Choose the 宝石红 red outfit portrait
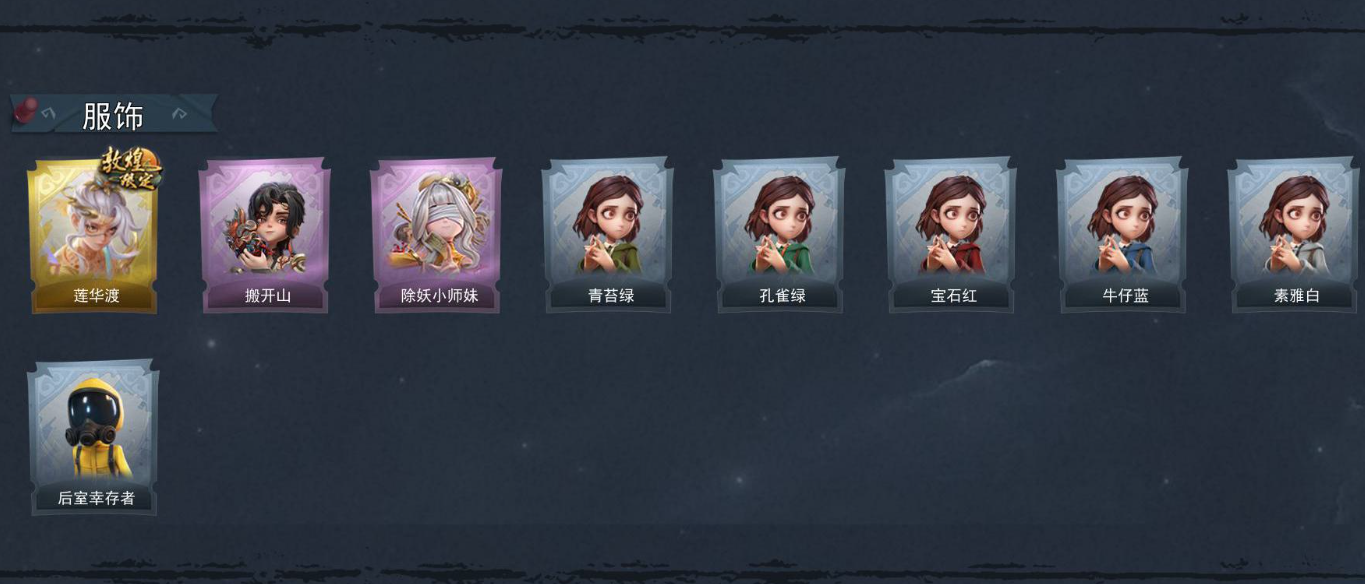This screenshot has width=1365, height=584. [x=951, y=235]
